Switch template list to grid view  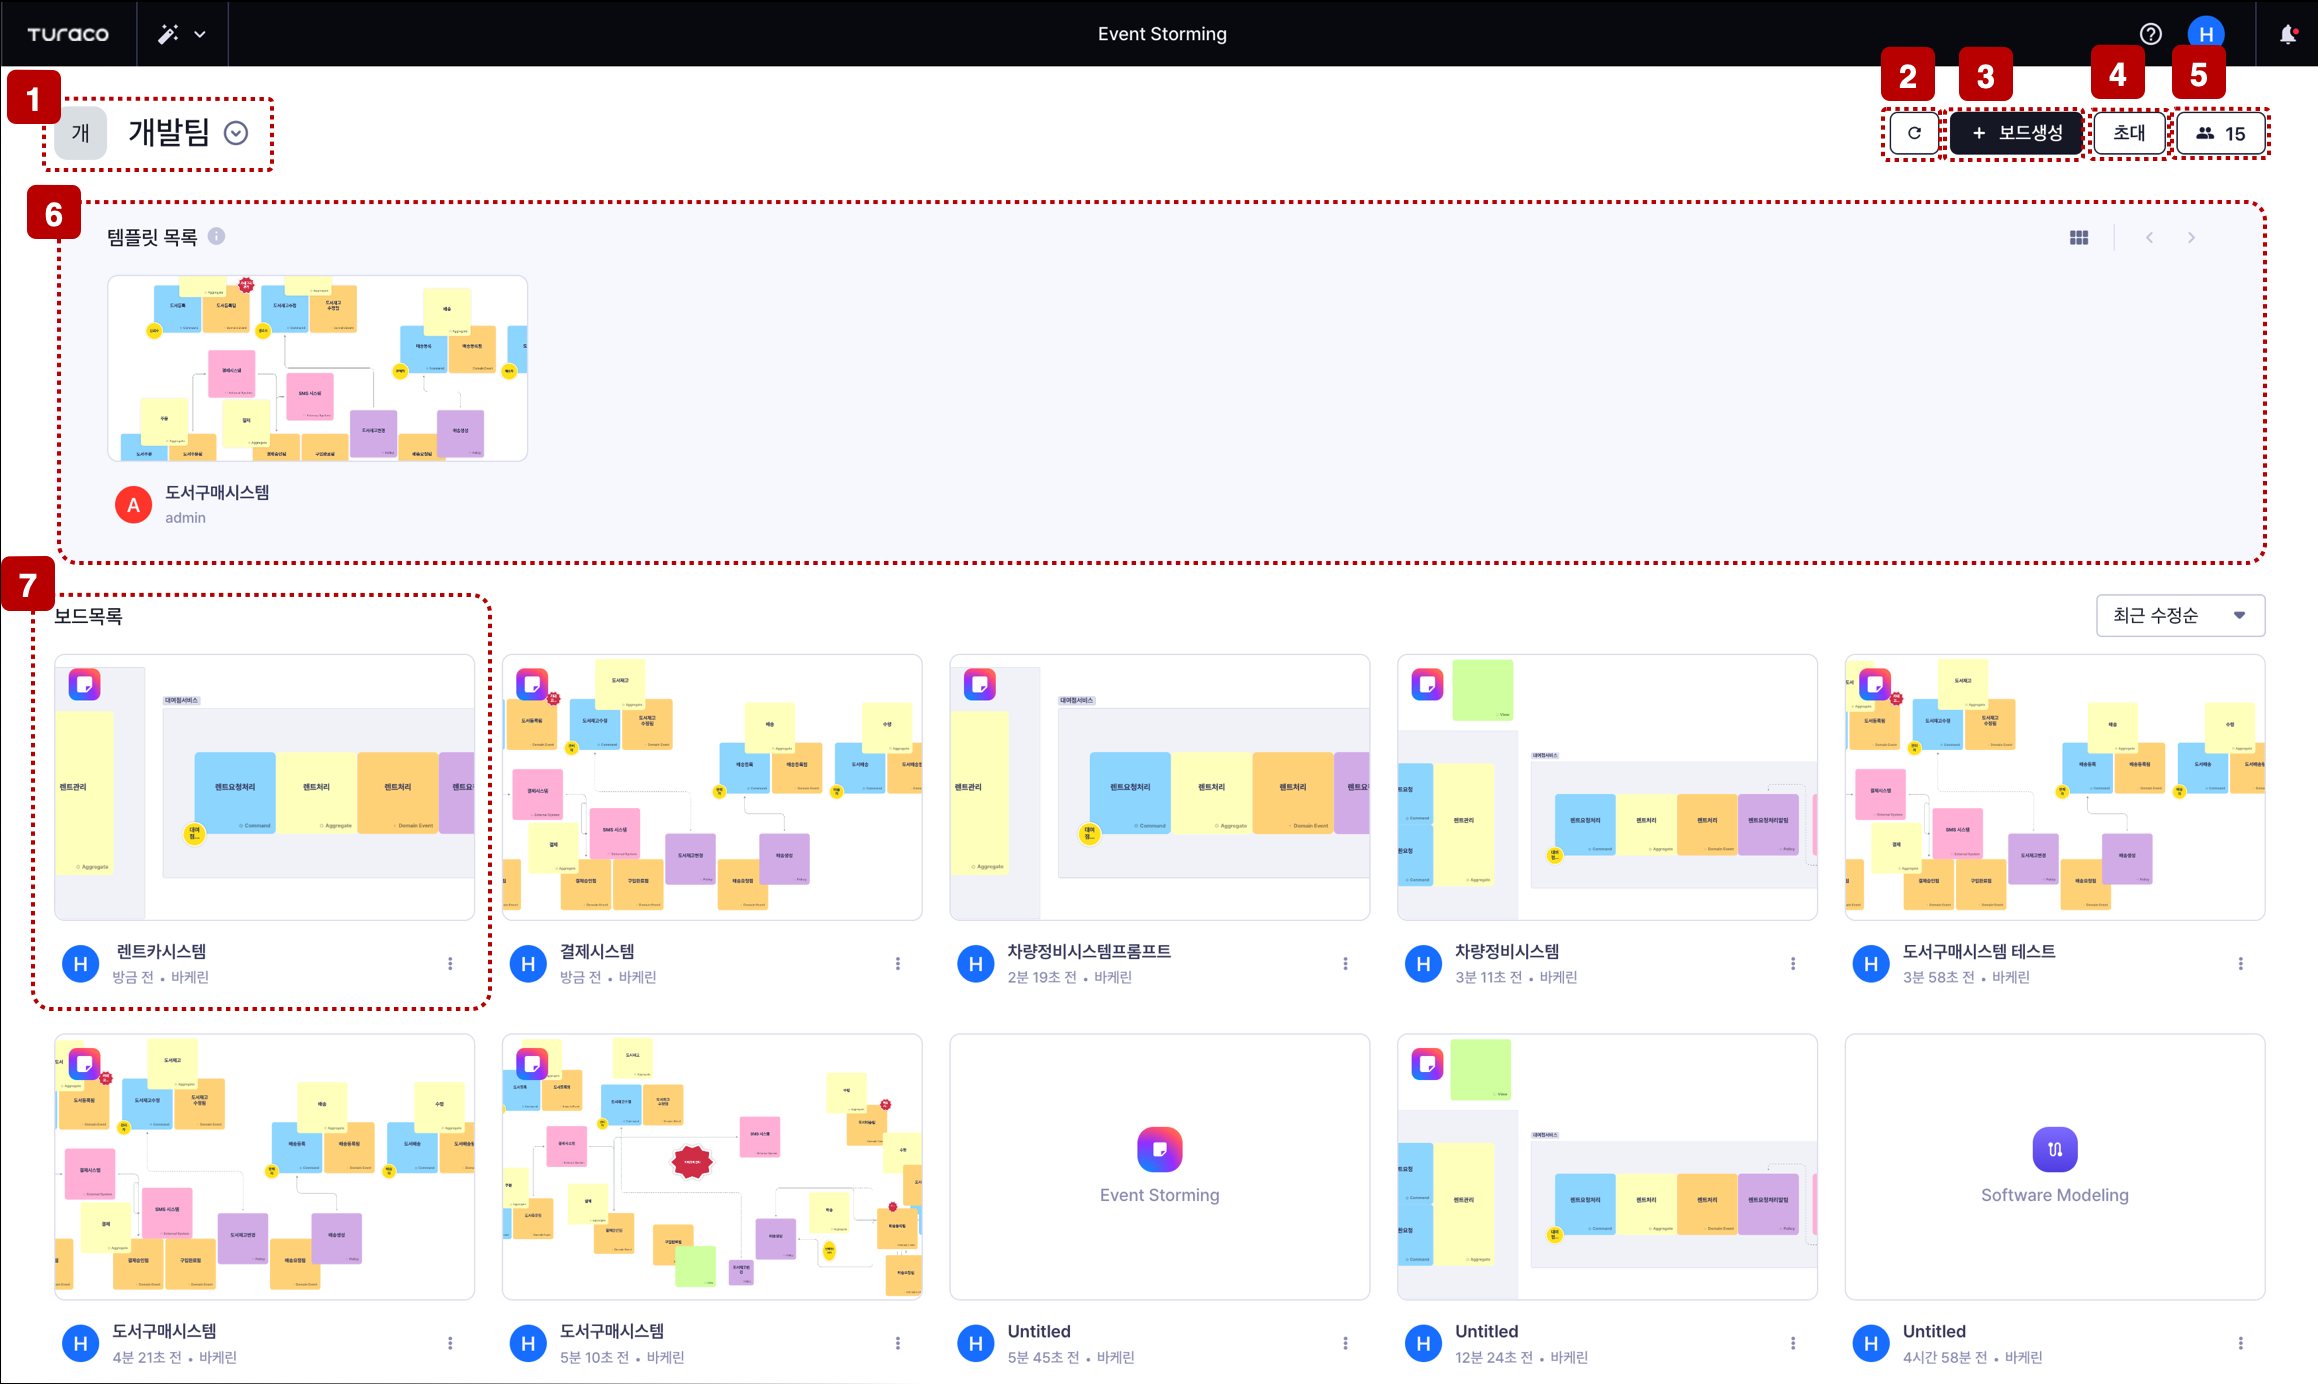tap(2079, 237)
